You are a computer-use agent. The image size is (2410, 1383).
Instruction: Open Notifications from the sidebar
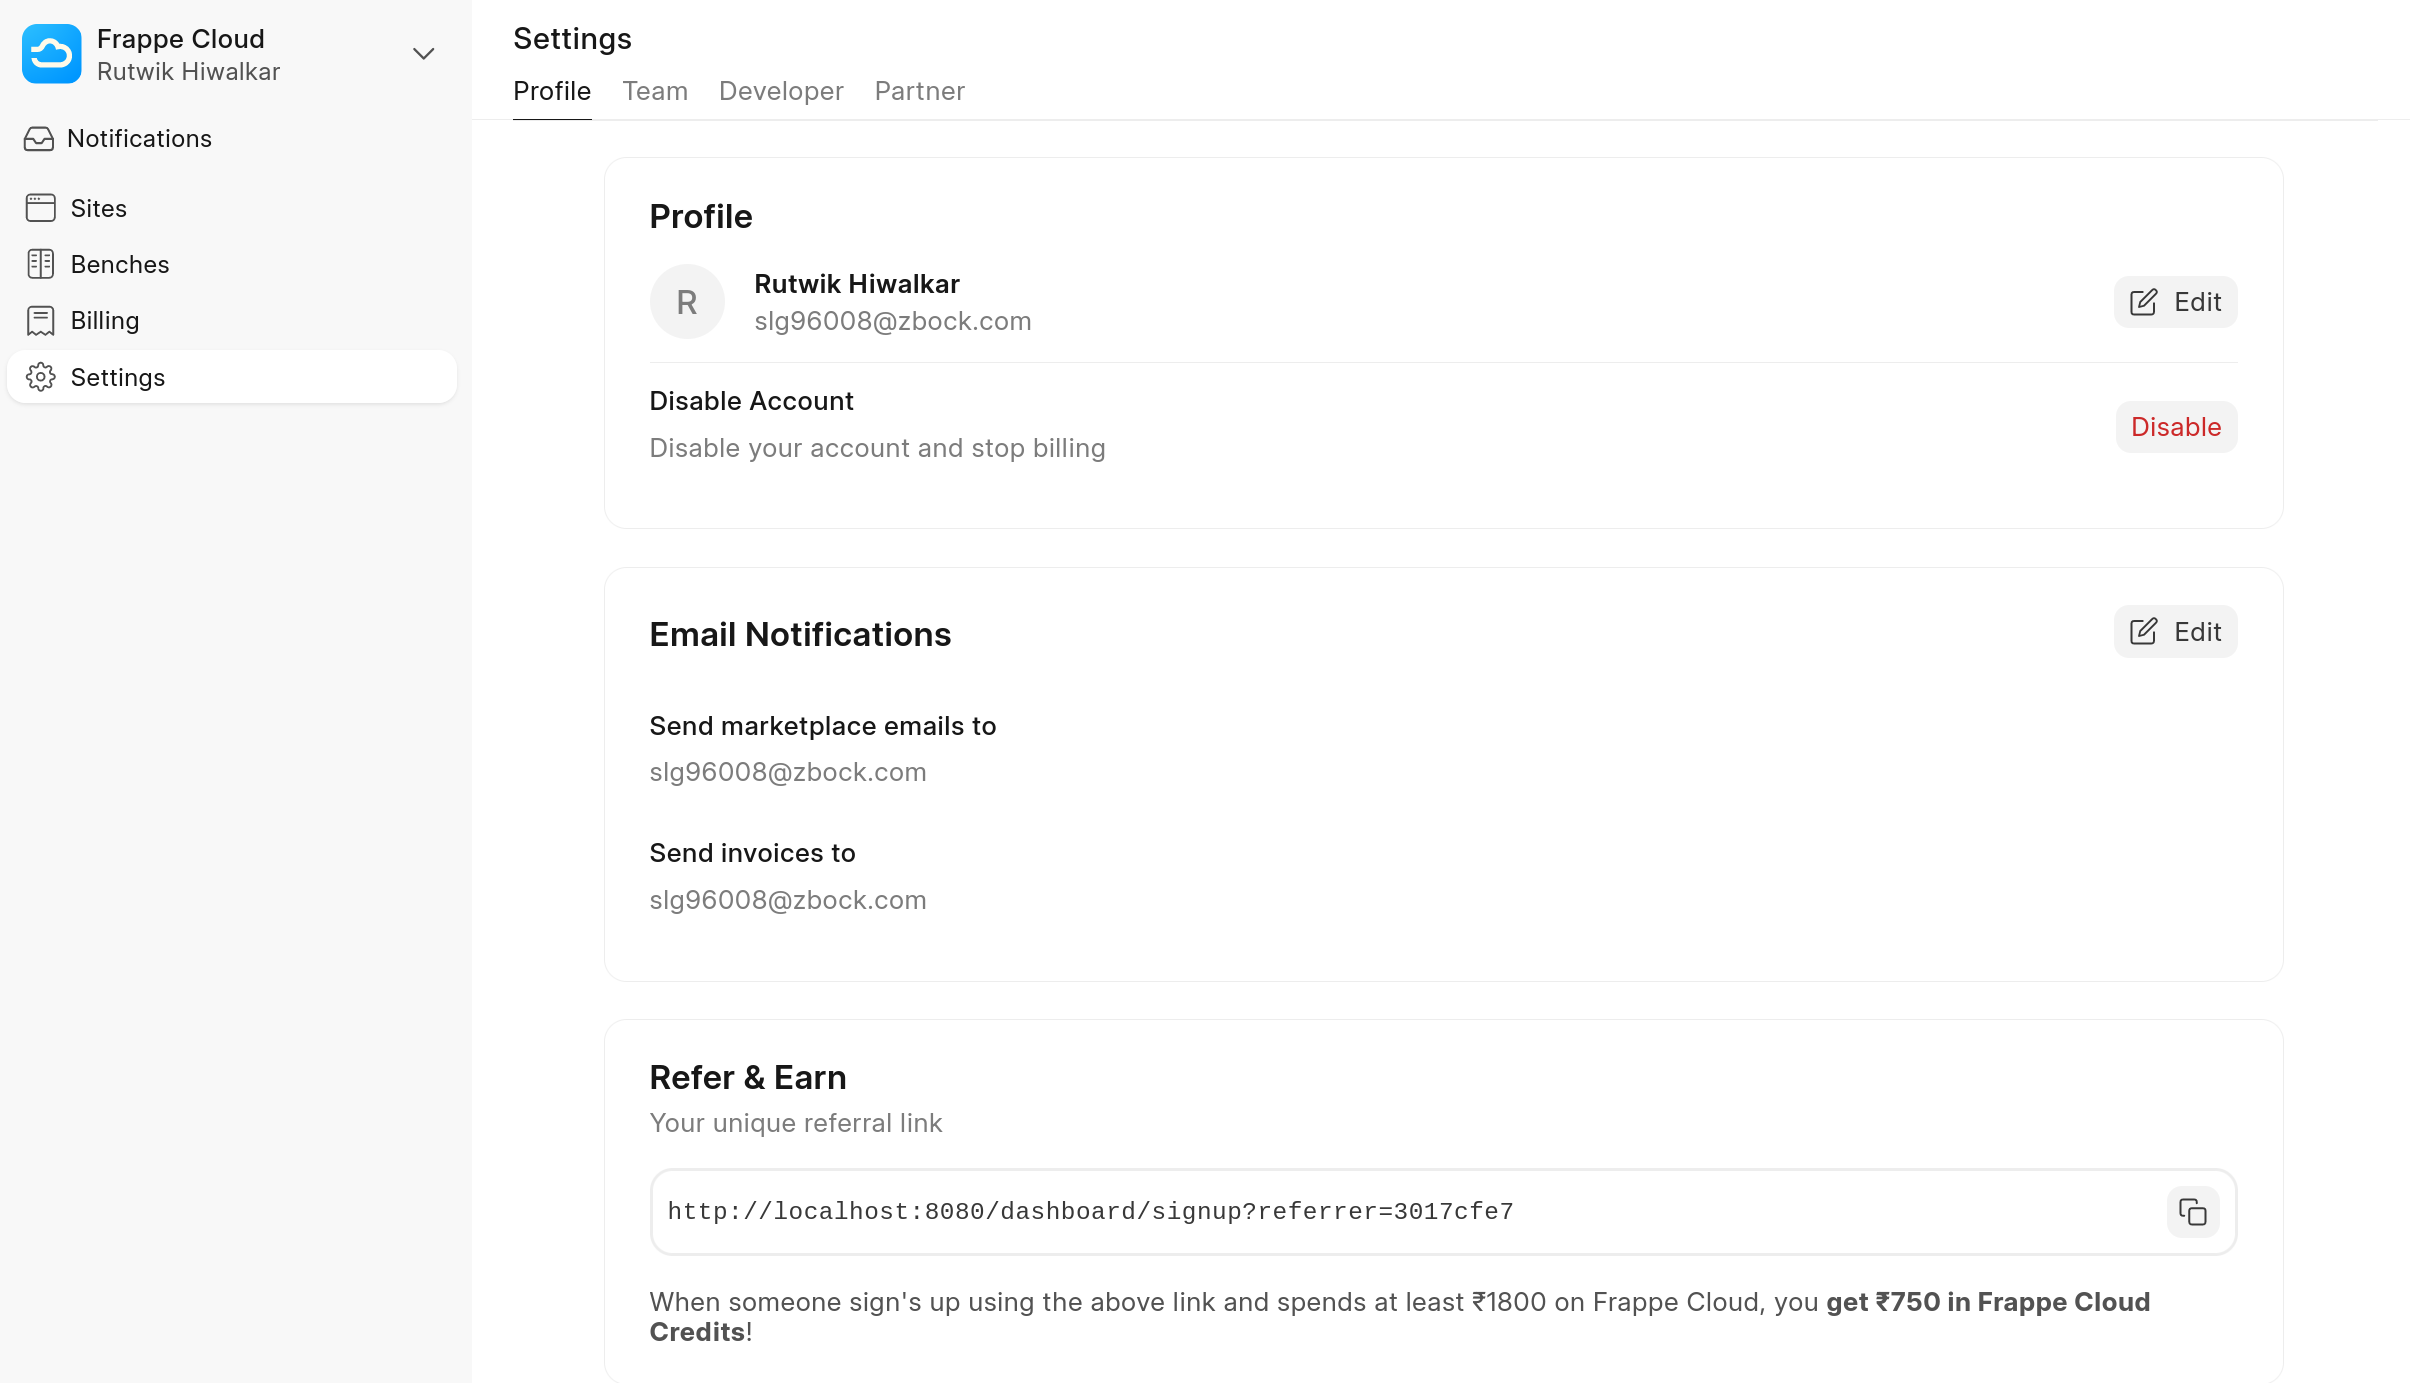40,139
